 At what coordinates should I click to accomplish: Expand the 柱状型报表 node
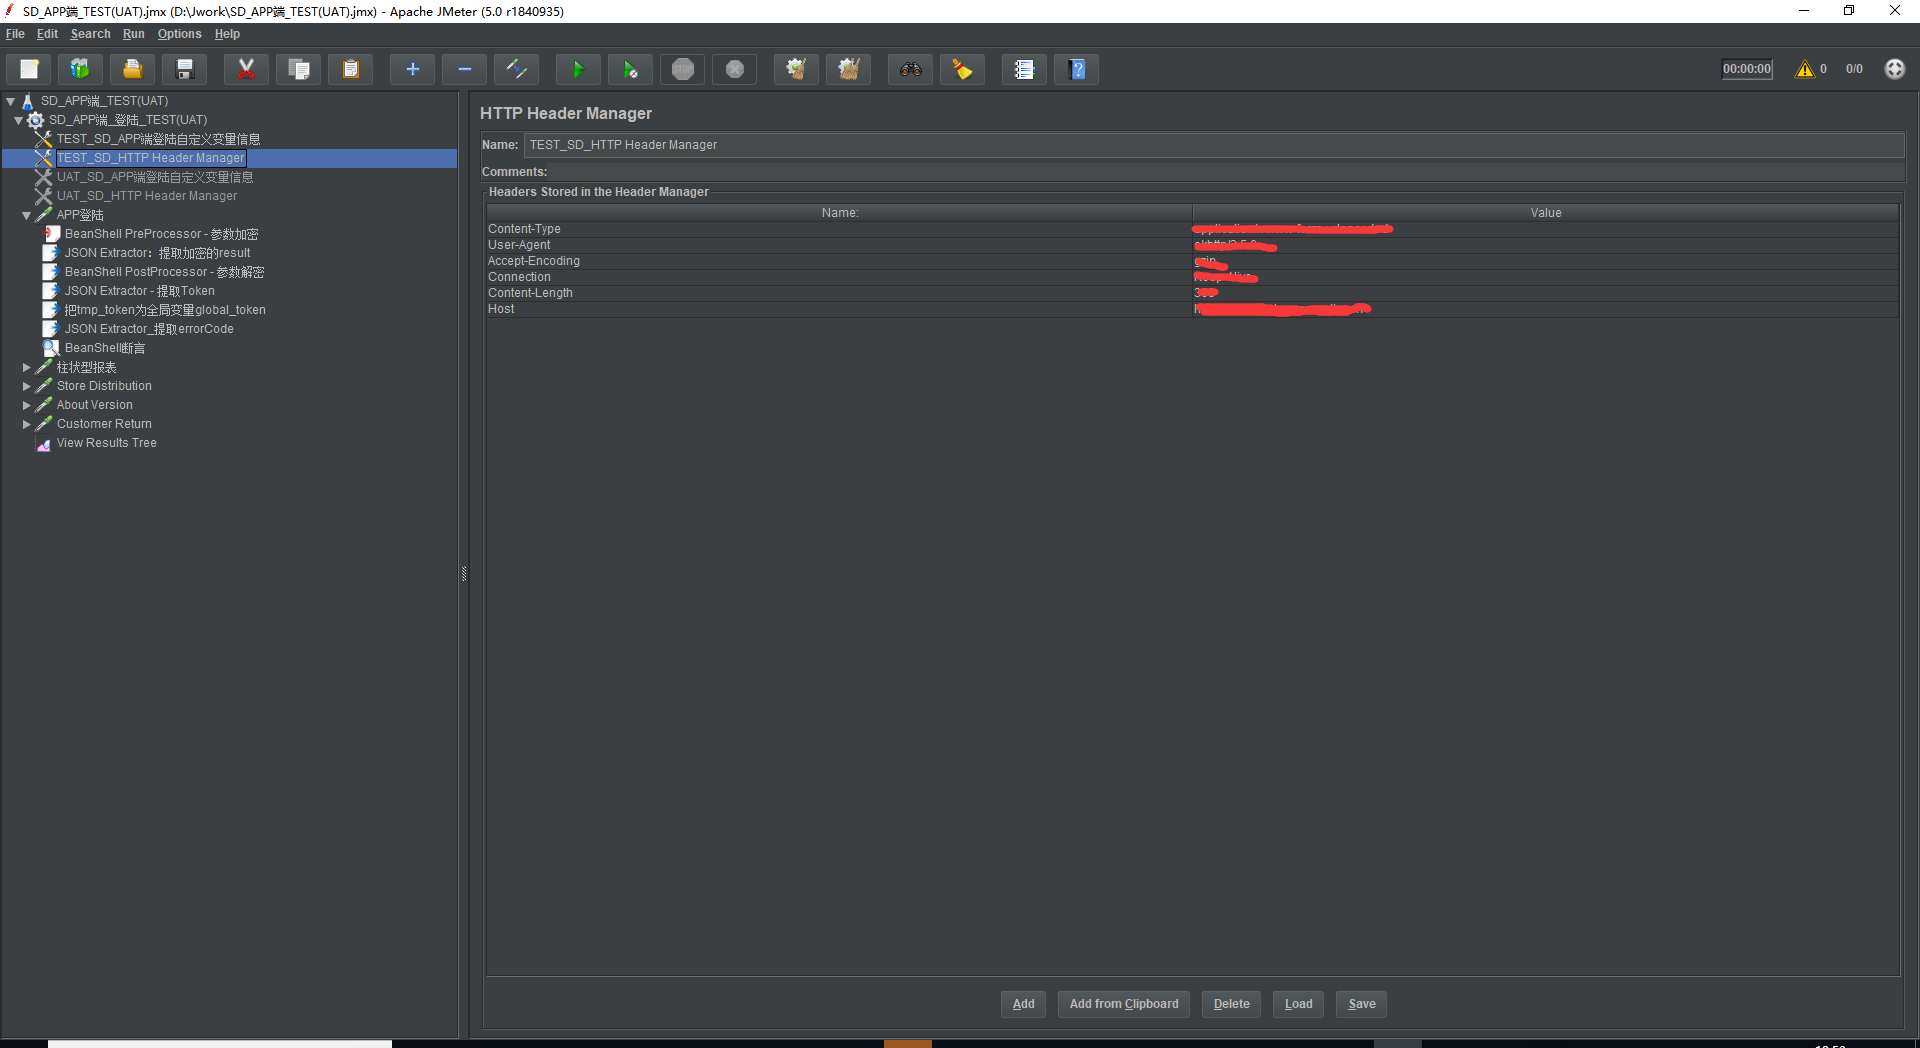point(27,367)
